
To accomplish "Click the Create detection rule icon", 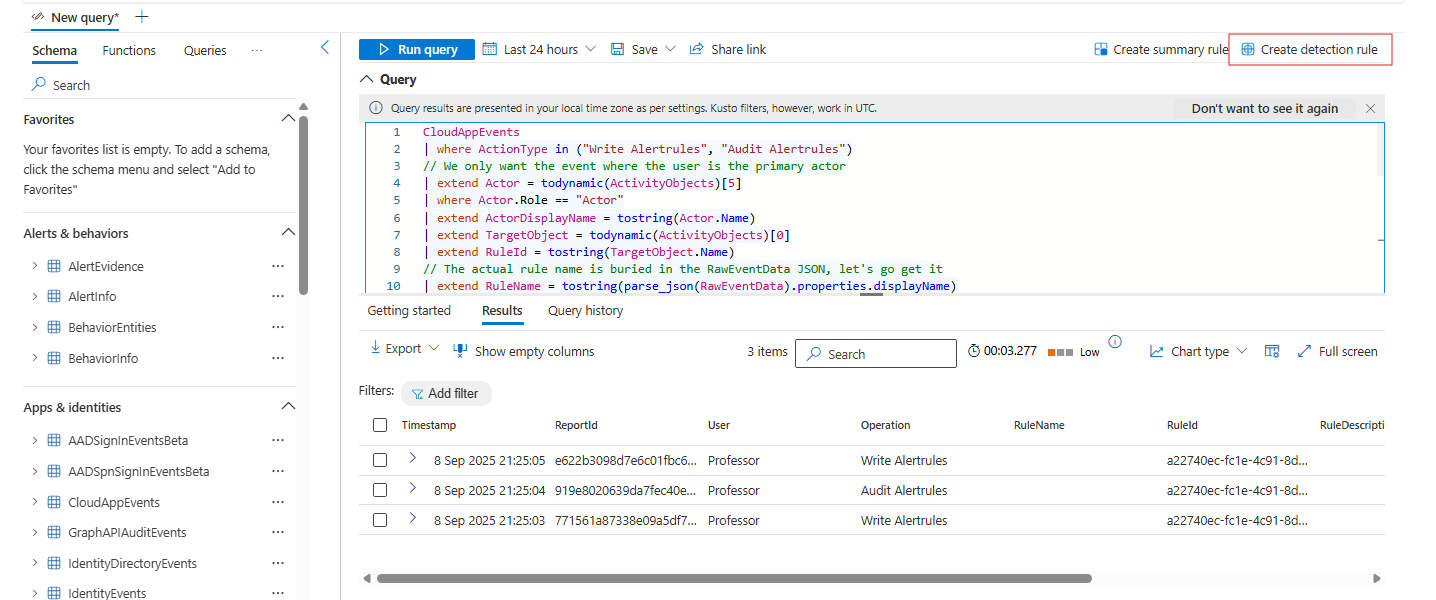I will coord(1248,49).
